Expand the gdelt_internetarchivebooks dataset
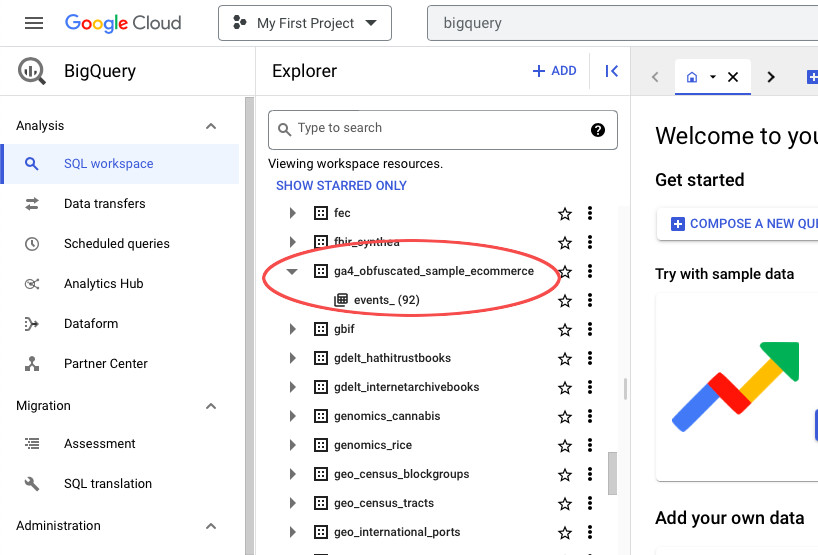Image resolution: width=818 pixels, height=555 pixels. click(x=293, y=387)
